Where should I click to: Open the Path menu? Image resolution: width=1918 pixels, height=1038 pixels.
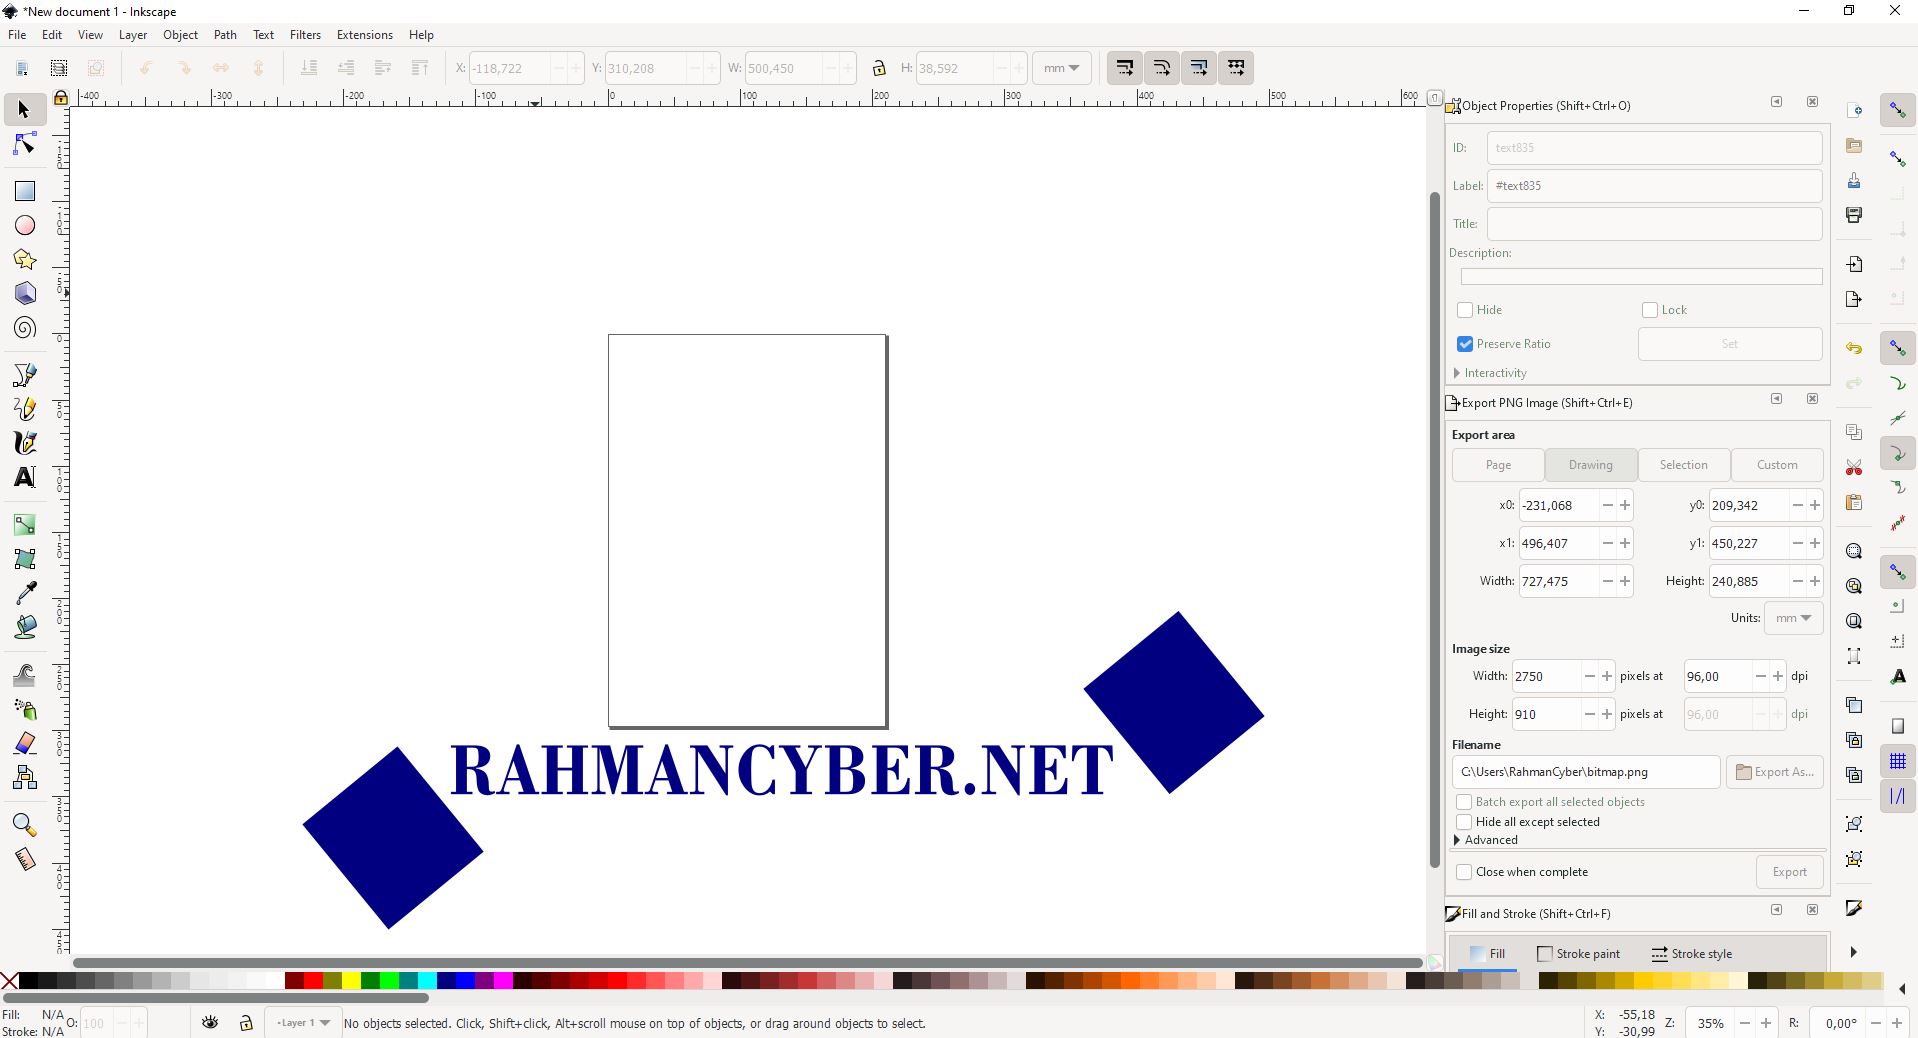click(225, 34)
